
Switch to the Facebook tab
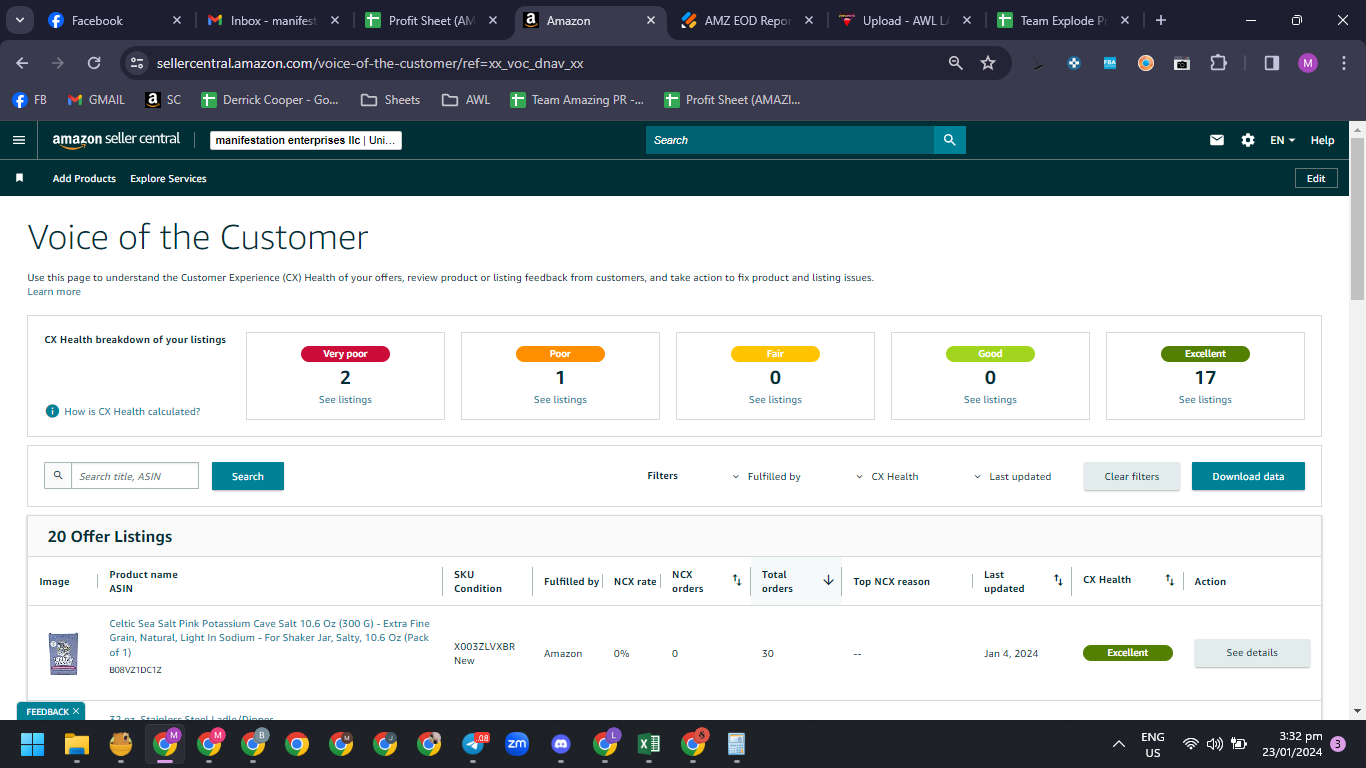[x=113, y=20]
